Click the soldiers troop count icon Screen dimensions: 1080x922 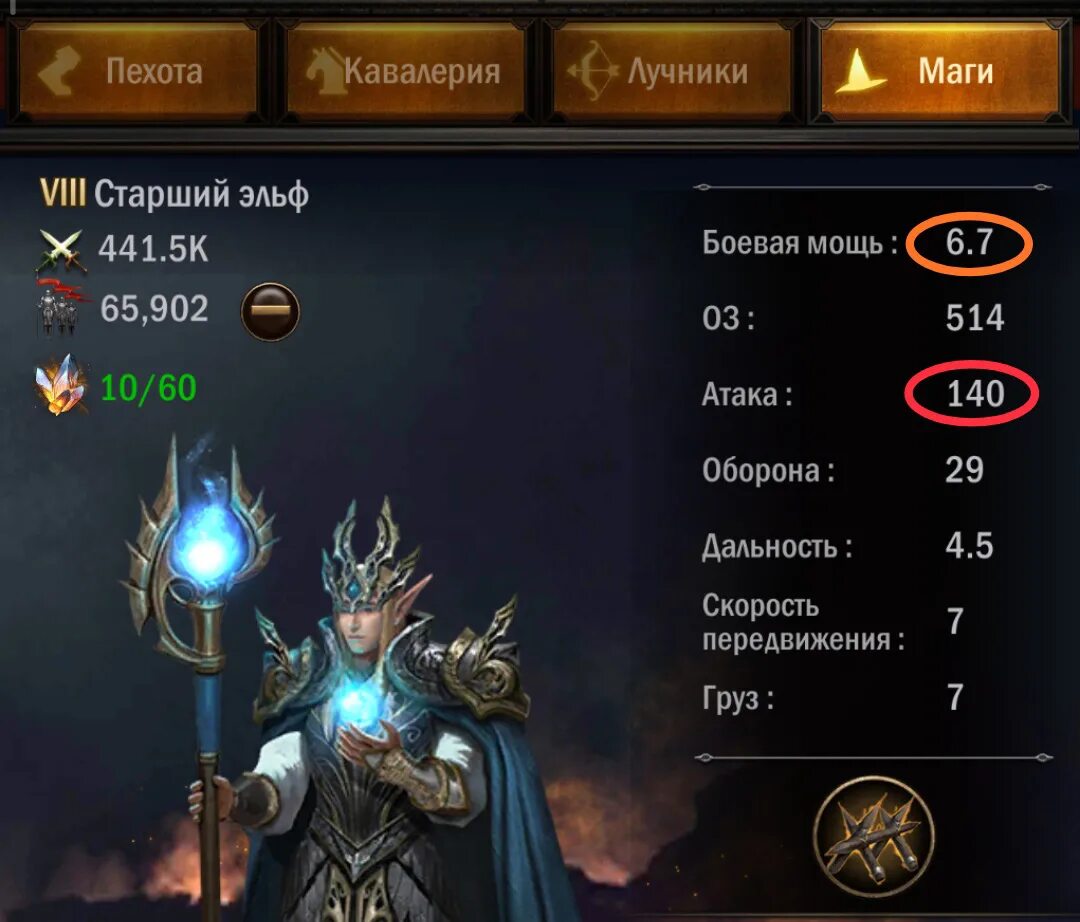61,307
